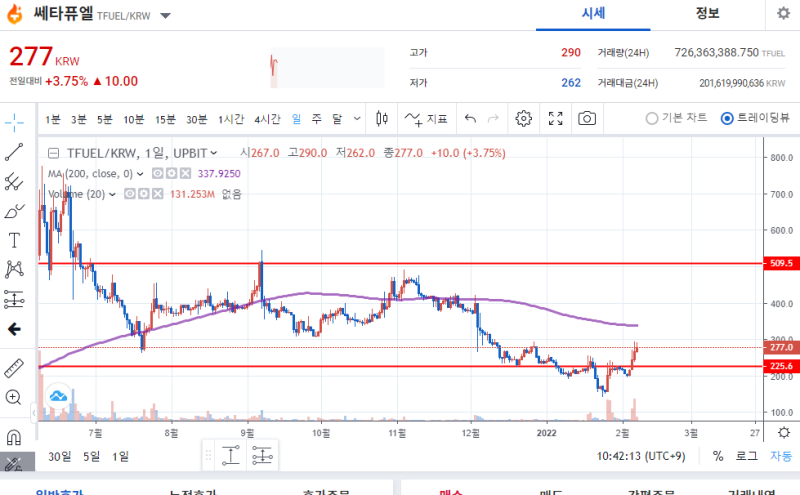Remove the MA indicator
The height and width of the screenshot is (495, 800).
(185, 174)
